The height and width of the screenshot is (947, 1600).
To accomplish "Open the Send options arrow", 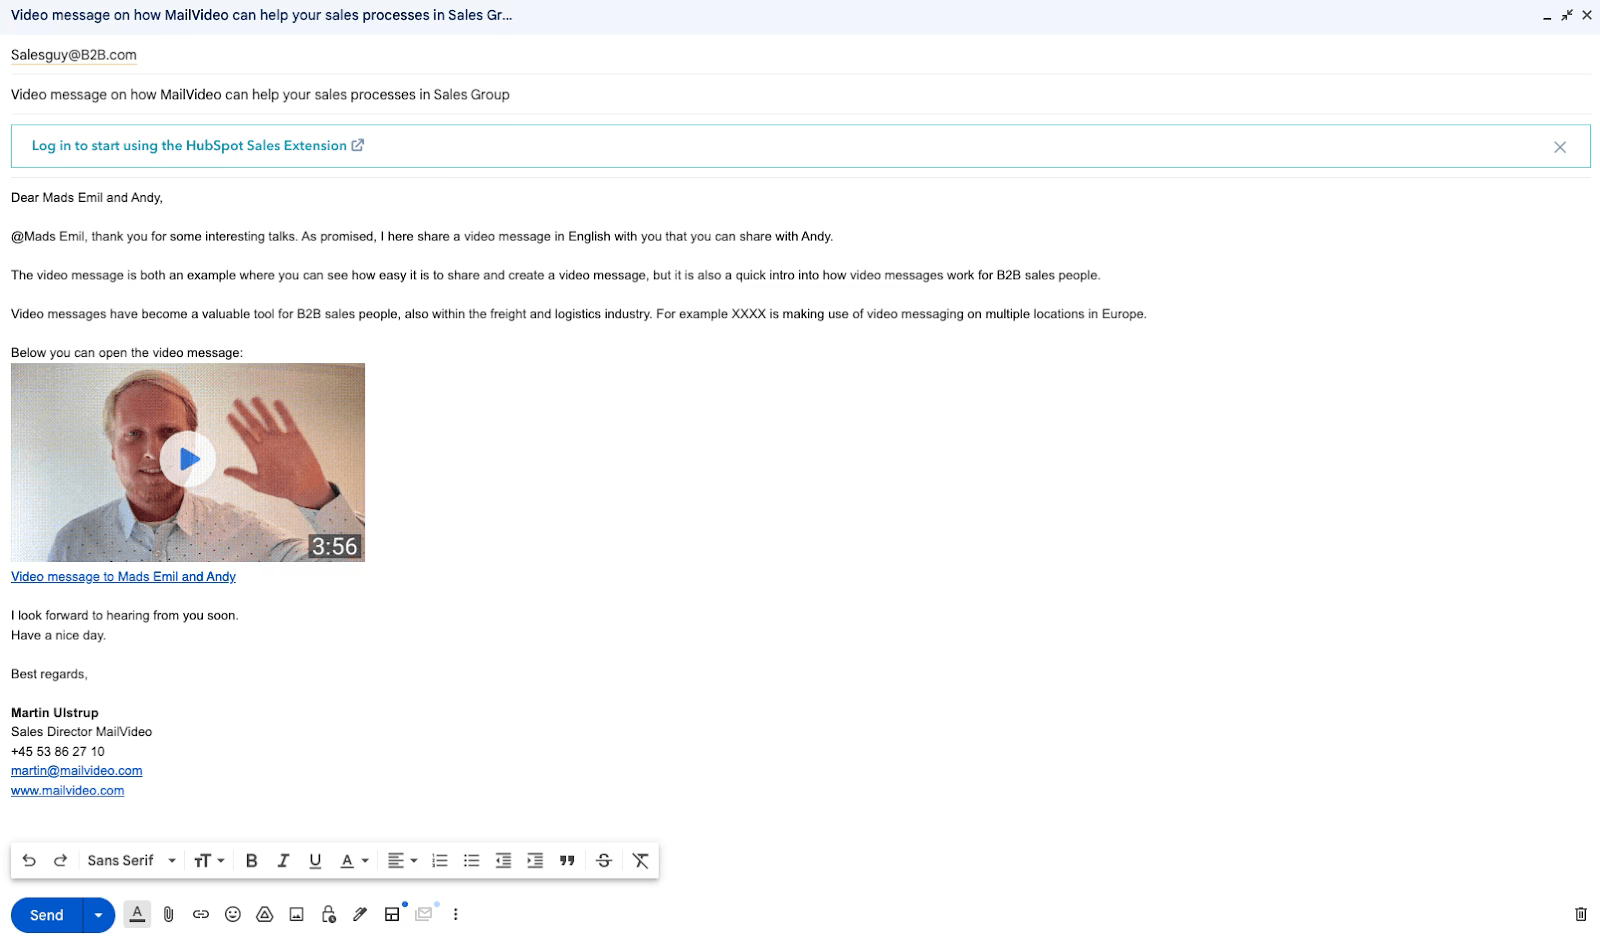I will [98, 915].
